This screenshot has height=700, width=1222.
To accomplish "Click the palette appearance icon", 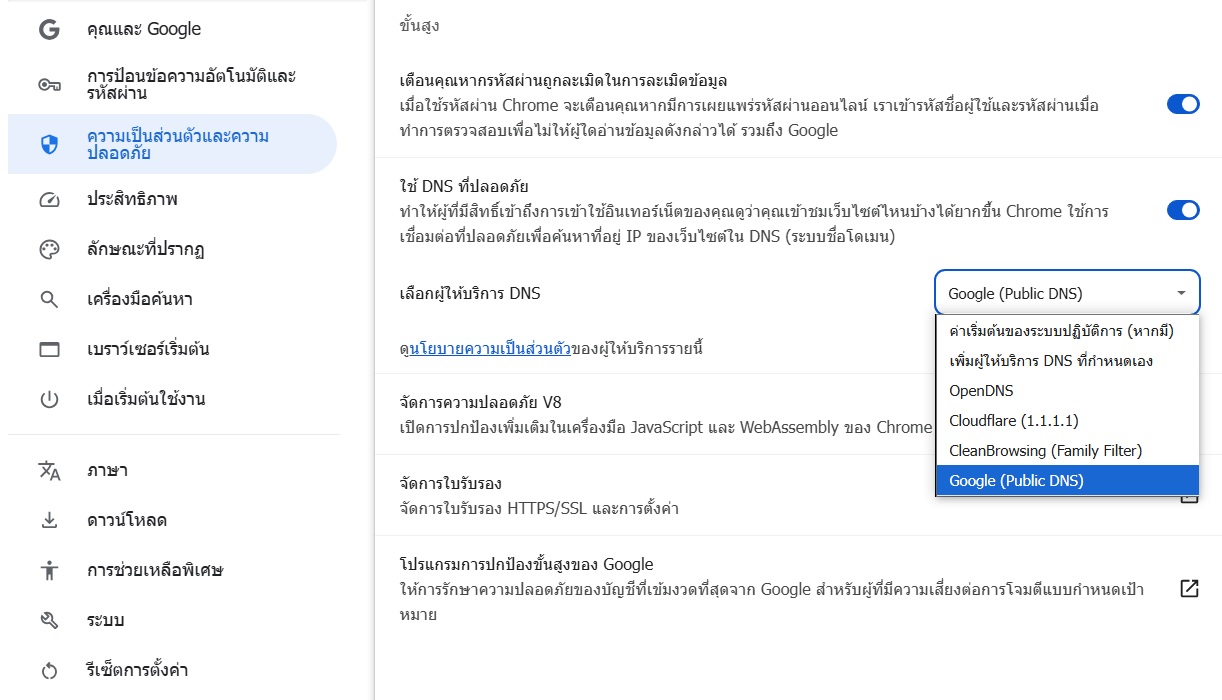I will pyautogui.click(x=49, y=249).
